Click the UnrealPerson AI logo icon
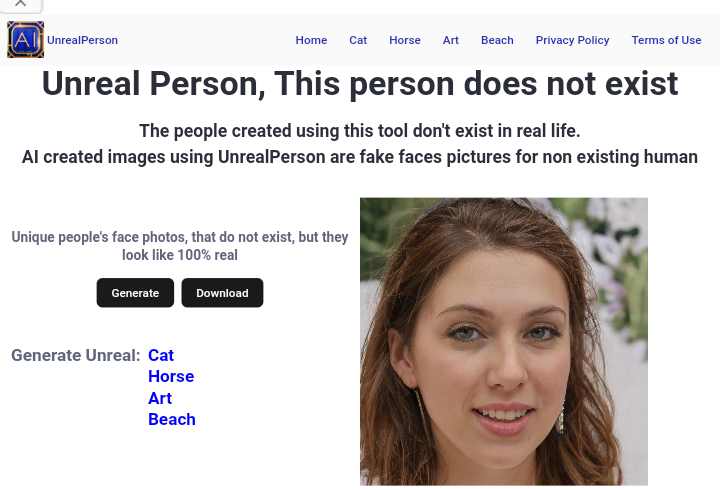720x490 pixels. click(x=26, y=39)
